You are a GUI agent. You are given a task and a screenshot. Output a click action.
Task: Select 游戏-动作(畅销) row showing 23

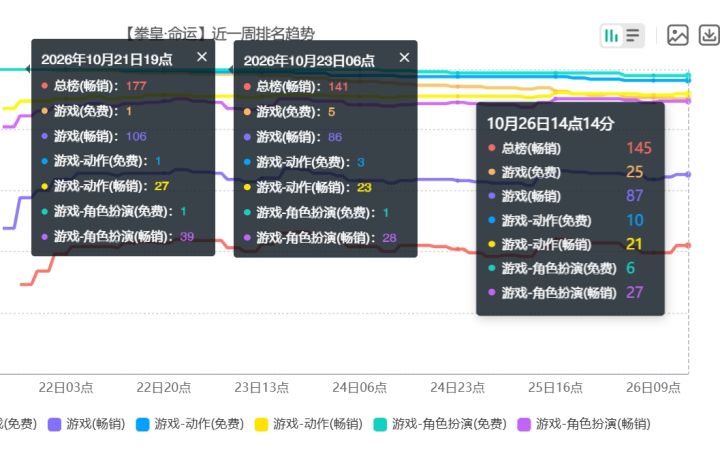point(307,187)
